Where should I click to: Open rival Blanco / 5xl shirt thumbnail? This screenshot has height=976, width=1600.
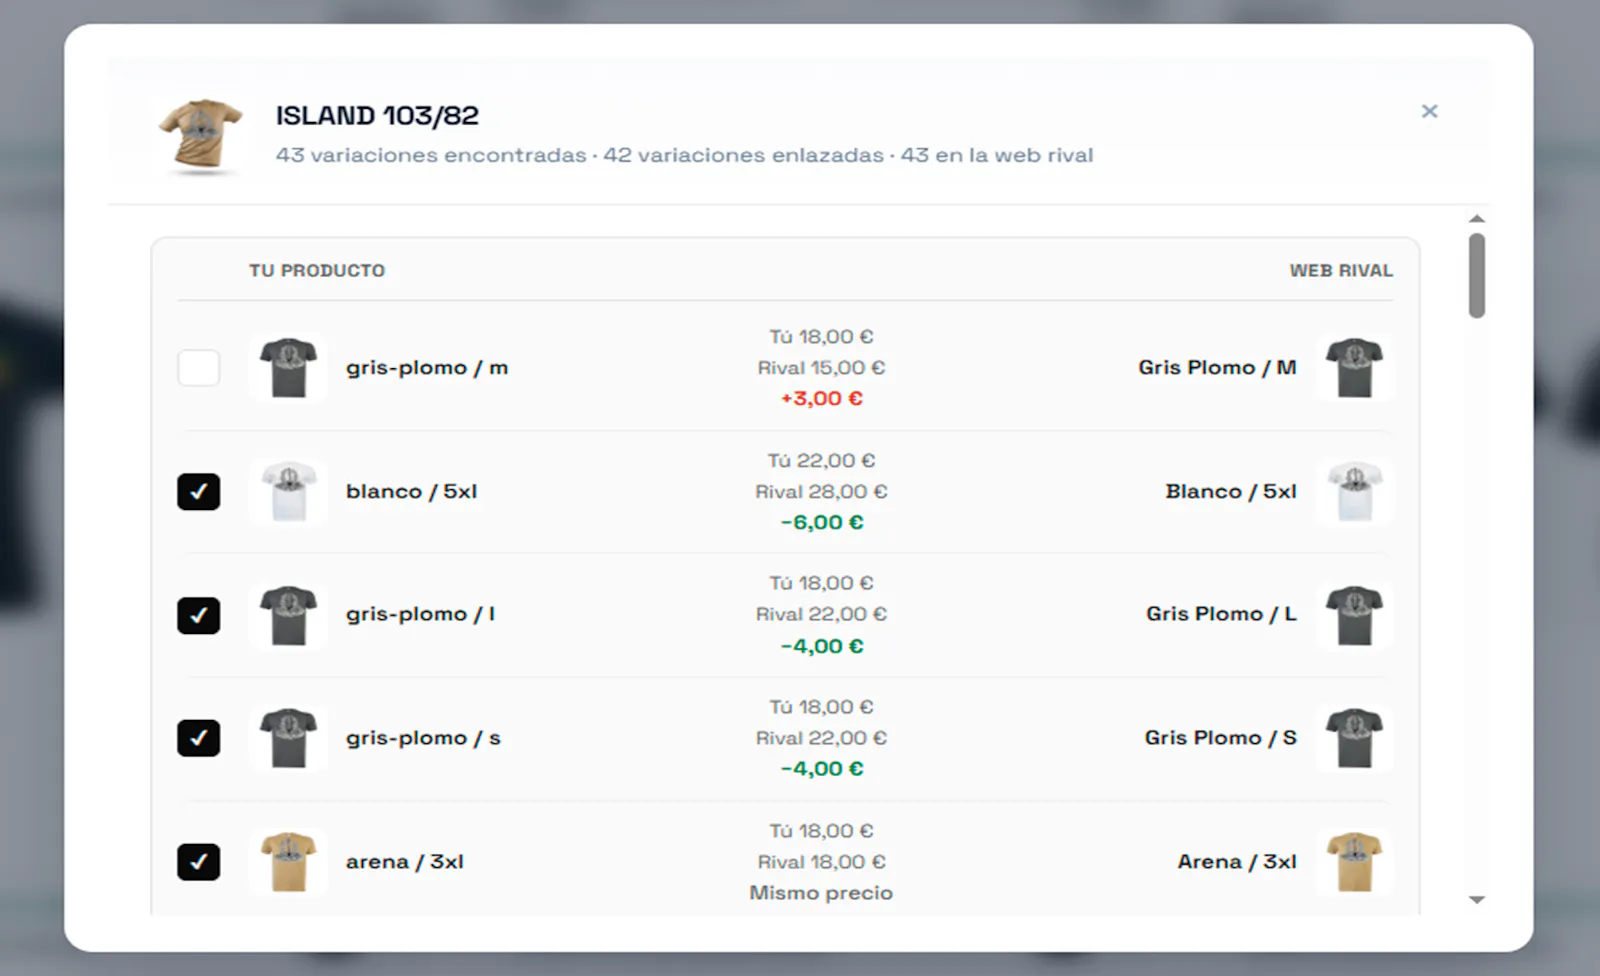point(1355,492)
